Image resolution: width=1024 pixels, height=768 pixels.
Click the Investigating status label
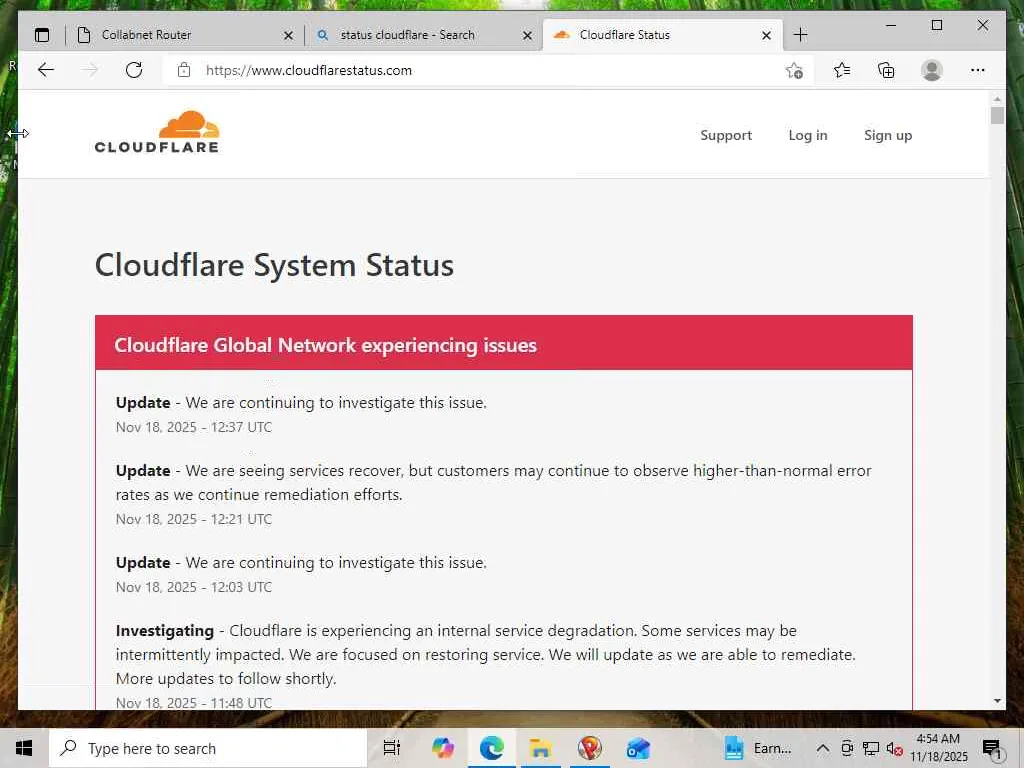(165, 631)
